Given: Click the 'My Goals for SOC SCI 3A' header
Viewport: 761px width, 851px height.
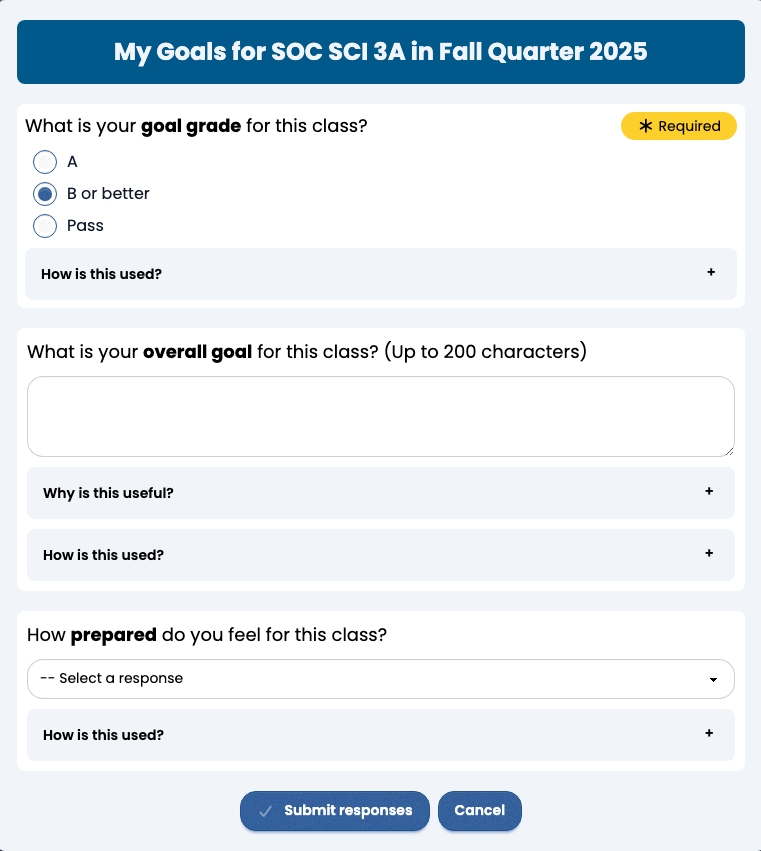Looking at the screenshot, I should point(380,52).
